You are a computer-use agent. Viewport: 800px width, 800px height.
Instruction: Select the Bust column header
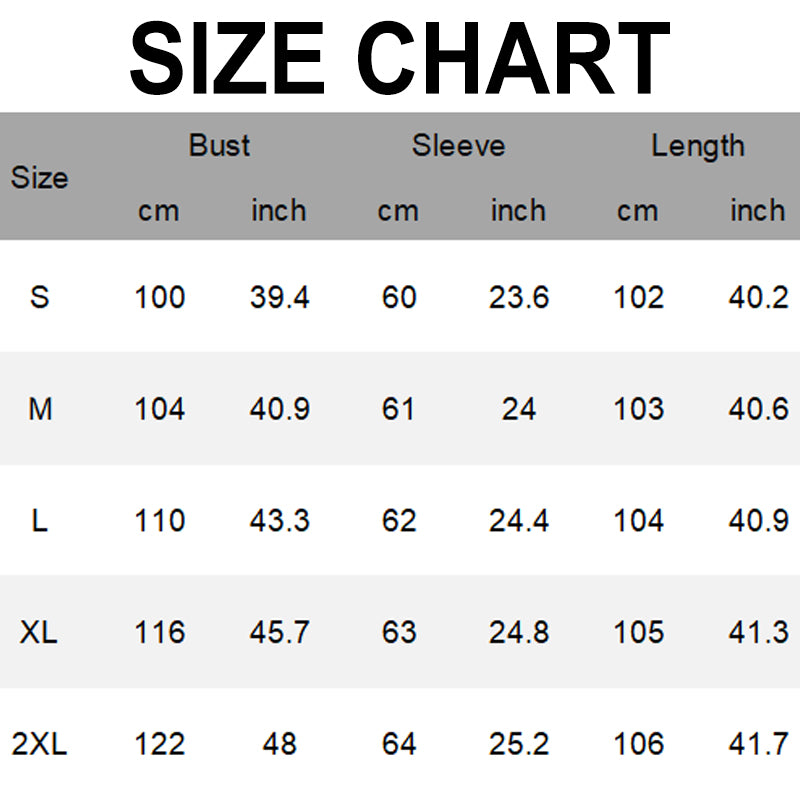tap(219, 146)
